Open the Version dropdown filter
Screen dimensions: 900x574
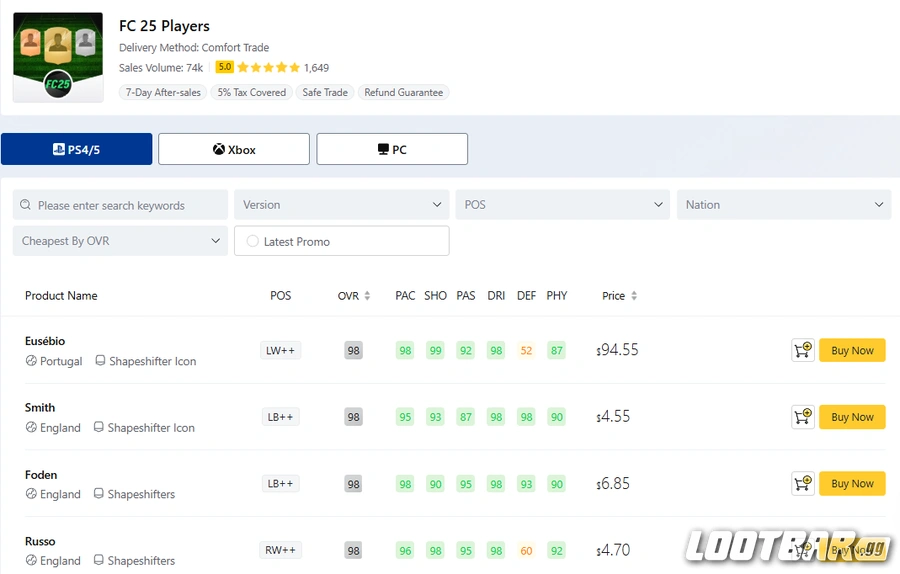(x=341, y=205)
